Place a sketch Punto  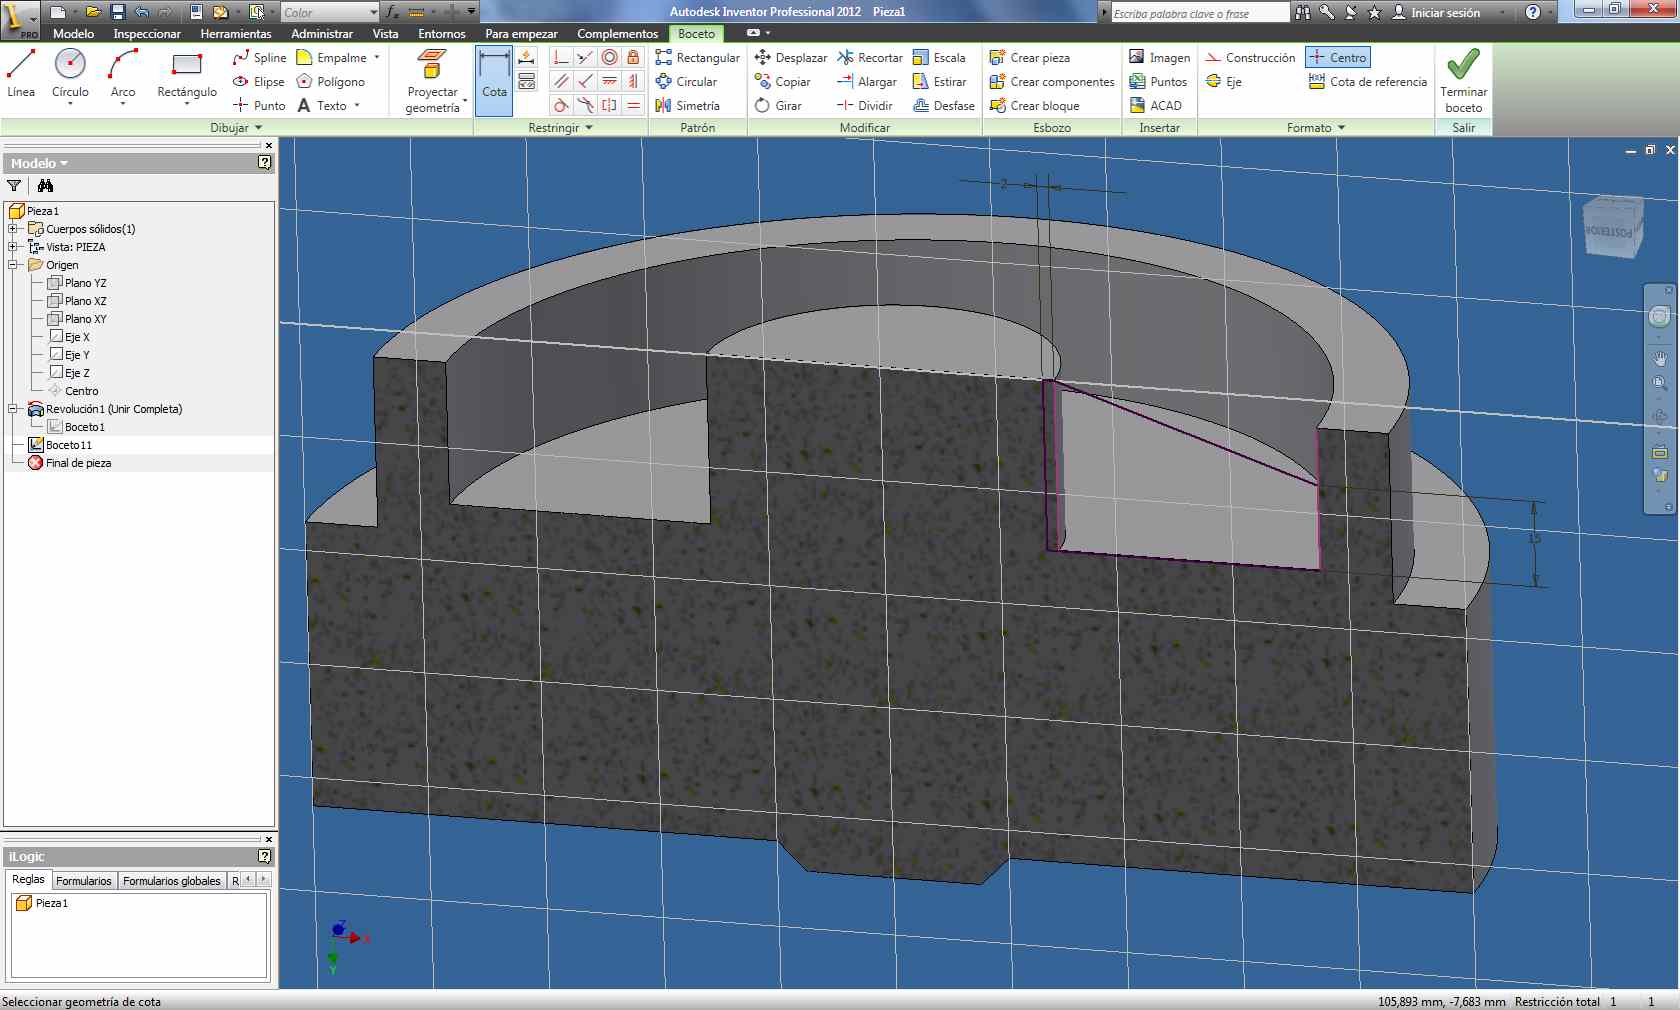point(258,105)
